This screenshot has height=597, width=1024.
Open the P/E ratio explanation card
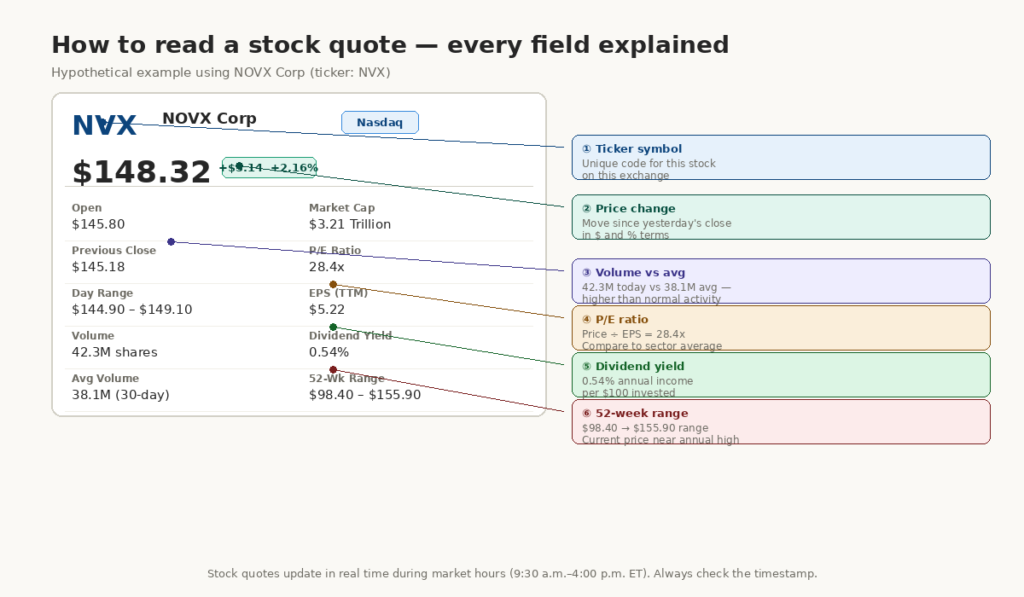(781, 328)
